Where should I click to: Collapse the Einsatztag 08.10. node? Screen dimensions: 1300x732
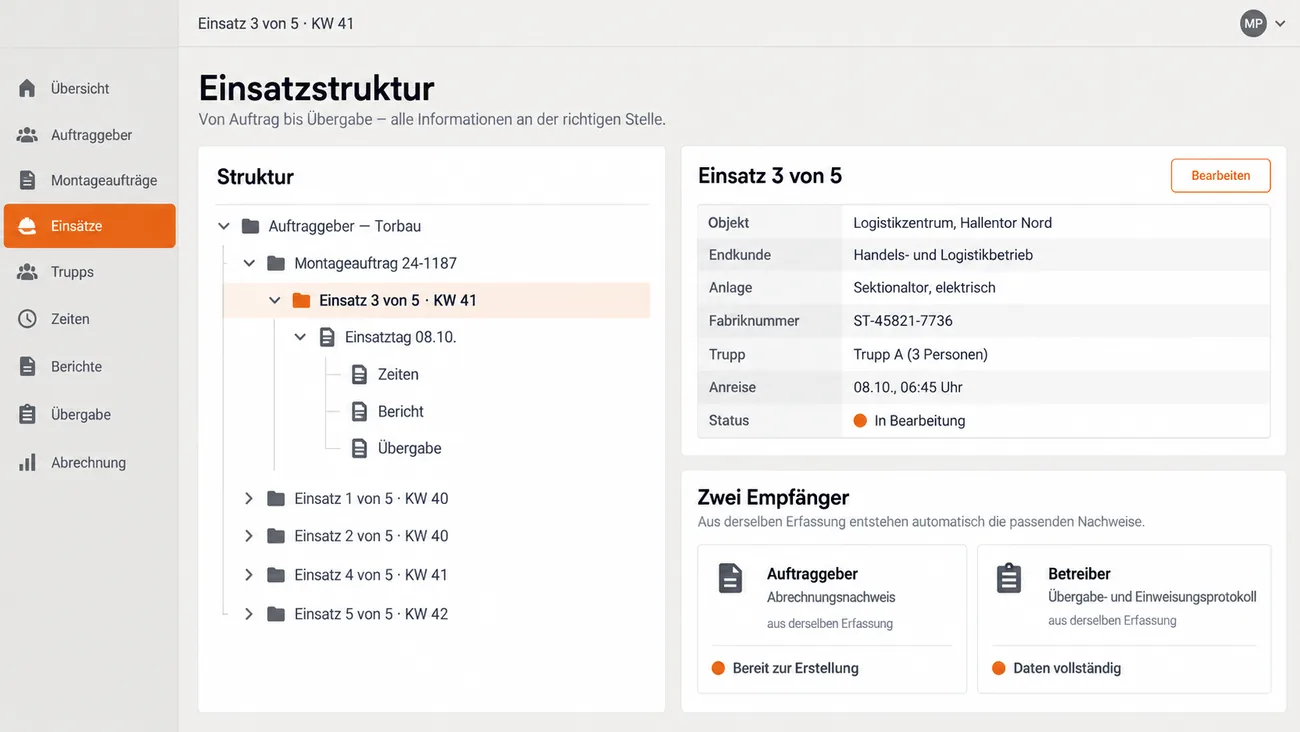pos(300,337)
